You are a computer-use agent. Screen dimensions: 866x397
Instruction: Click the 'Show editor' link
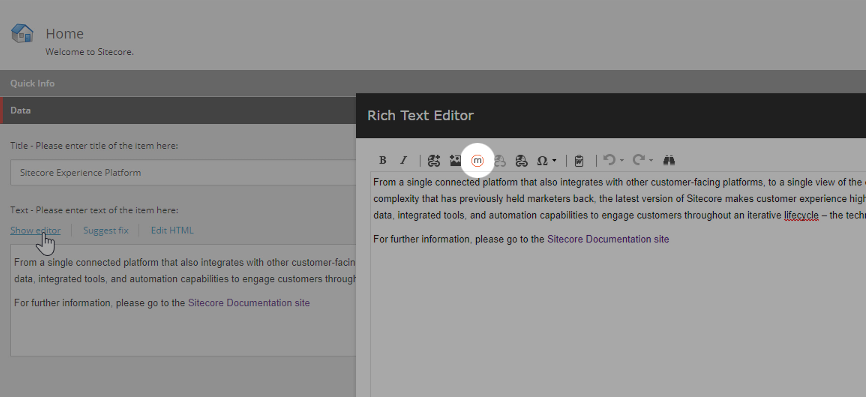point(35,230)
